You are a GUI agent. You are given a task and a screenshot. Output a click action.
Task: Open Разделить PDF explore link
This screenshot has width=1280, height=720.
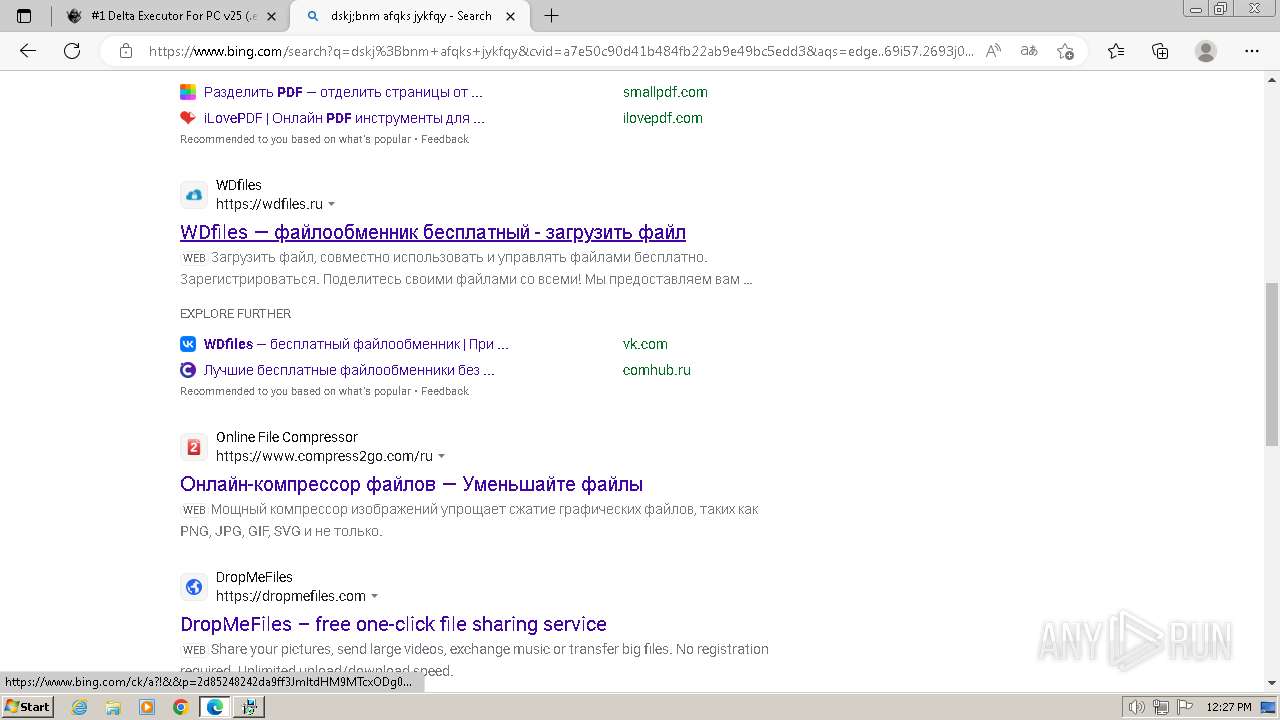tap(343, 92)
